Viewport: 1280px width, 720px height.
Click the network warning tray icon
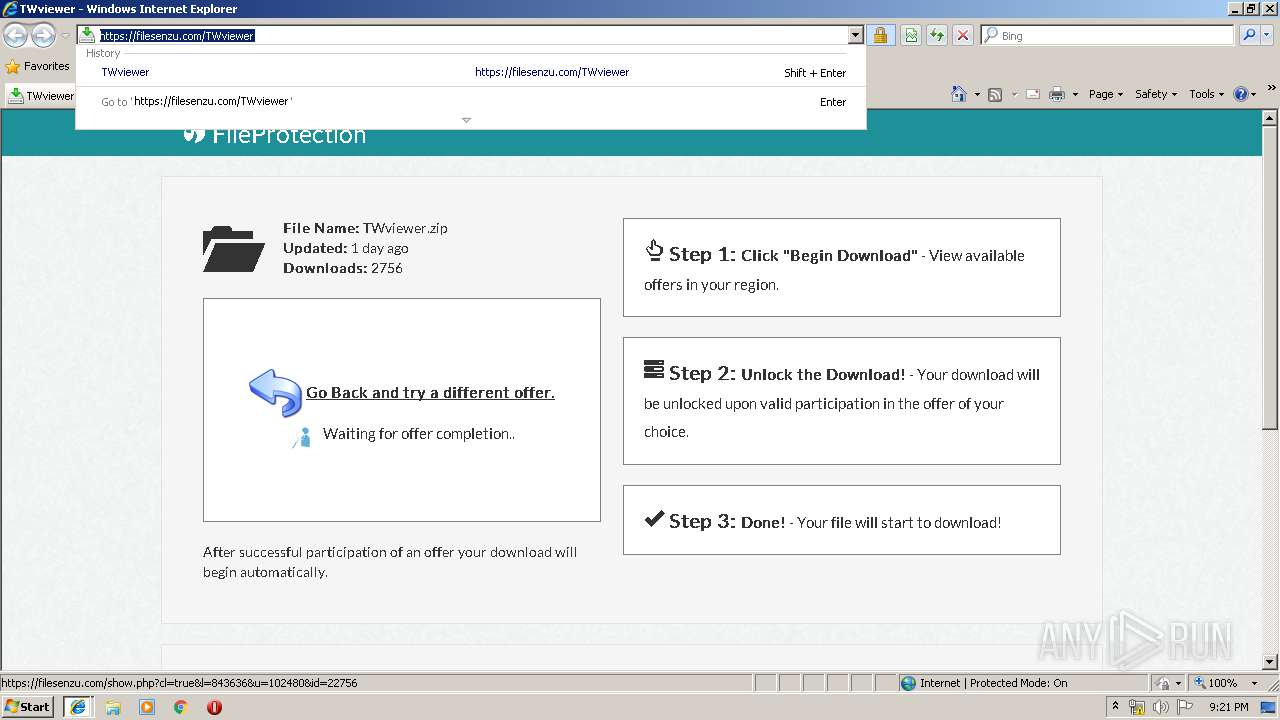pyautogui.click(x=1137, y=707)
